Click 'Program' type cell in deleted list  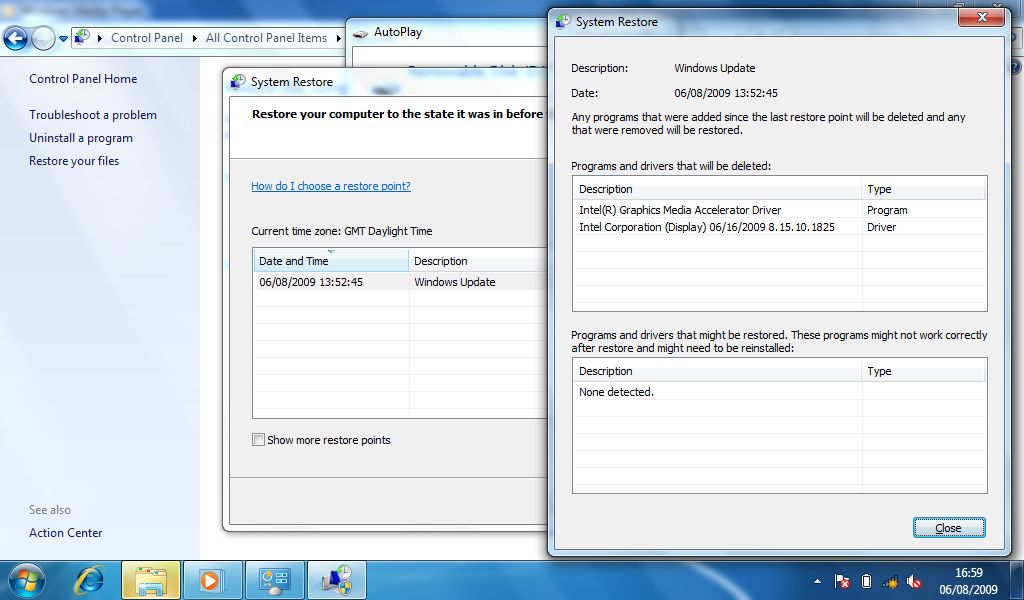[887, 210]
